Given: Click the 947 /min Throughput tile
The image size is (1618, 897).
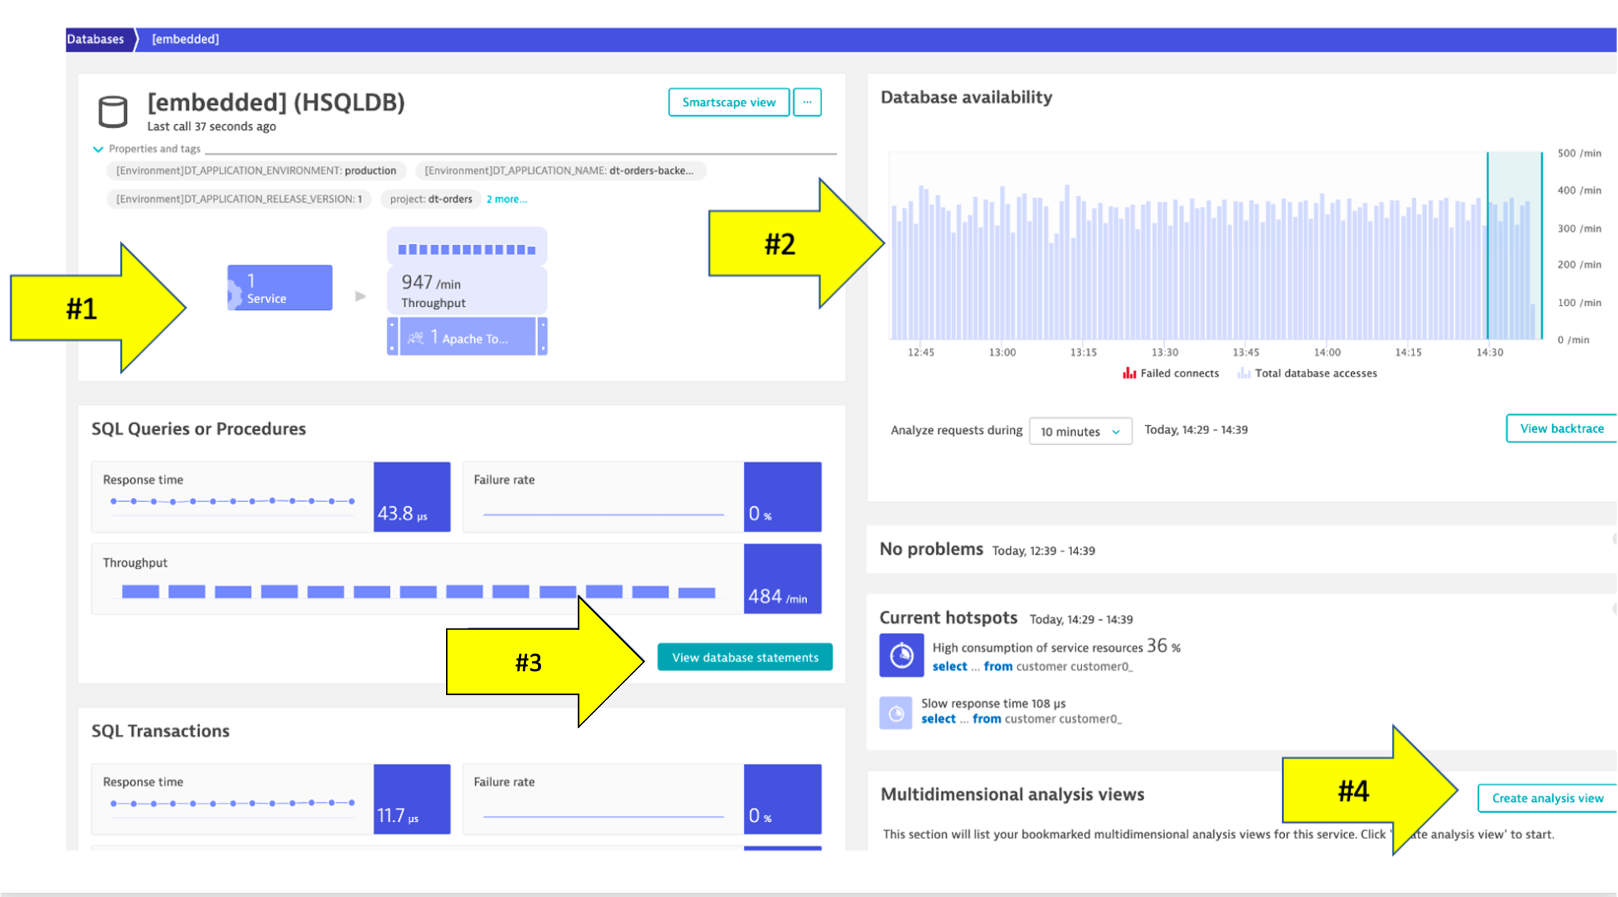Looking at the screenshot, I should (x=467, y=290).
